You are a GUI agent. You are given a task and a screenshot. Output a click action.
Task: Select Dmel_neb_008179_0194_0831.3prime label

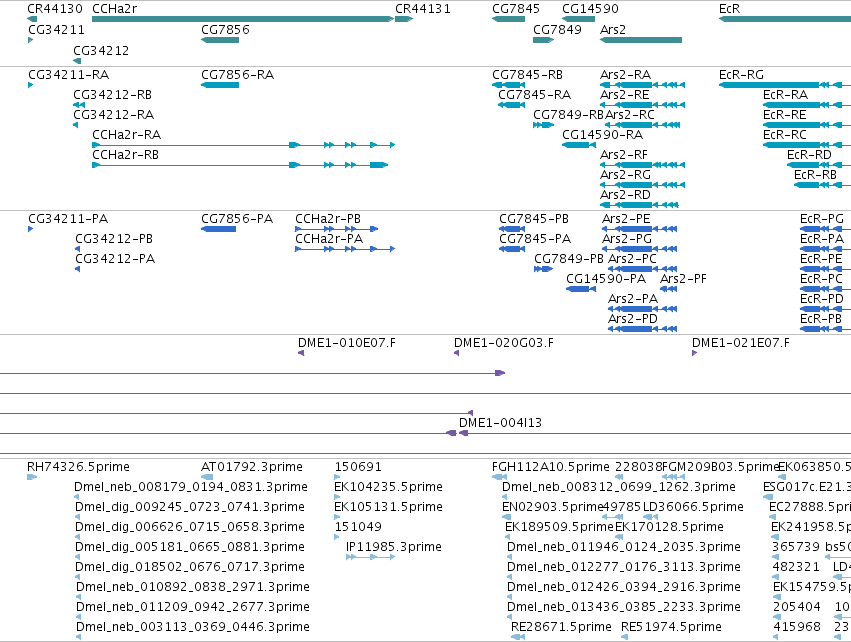[191, 487]
